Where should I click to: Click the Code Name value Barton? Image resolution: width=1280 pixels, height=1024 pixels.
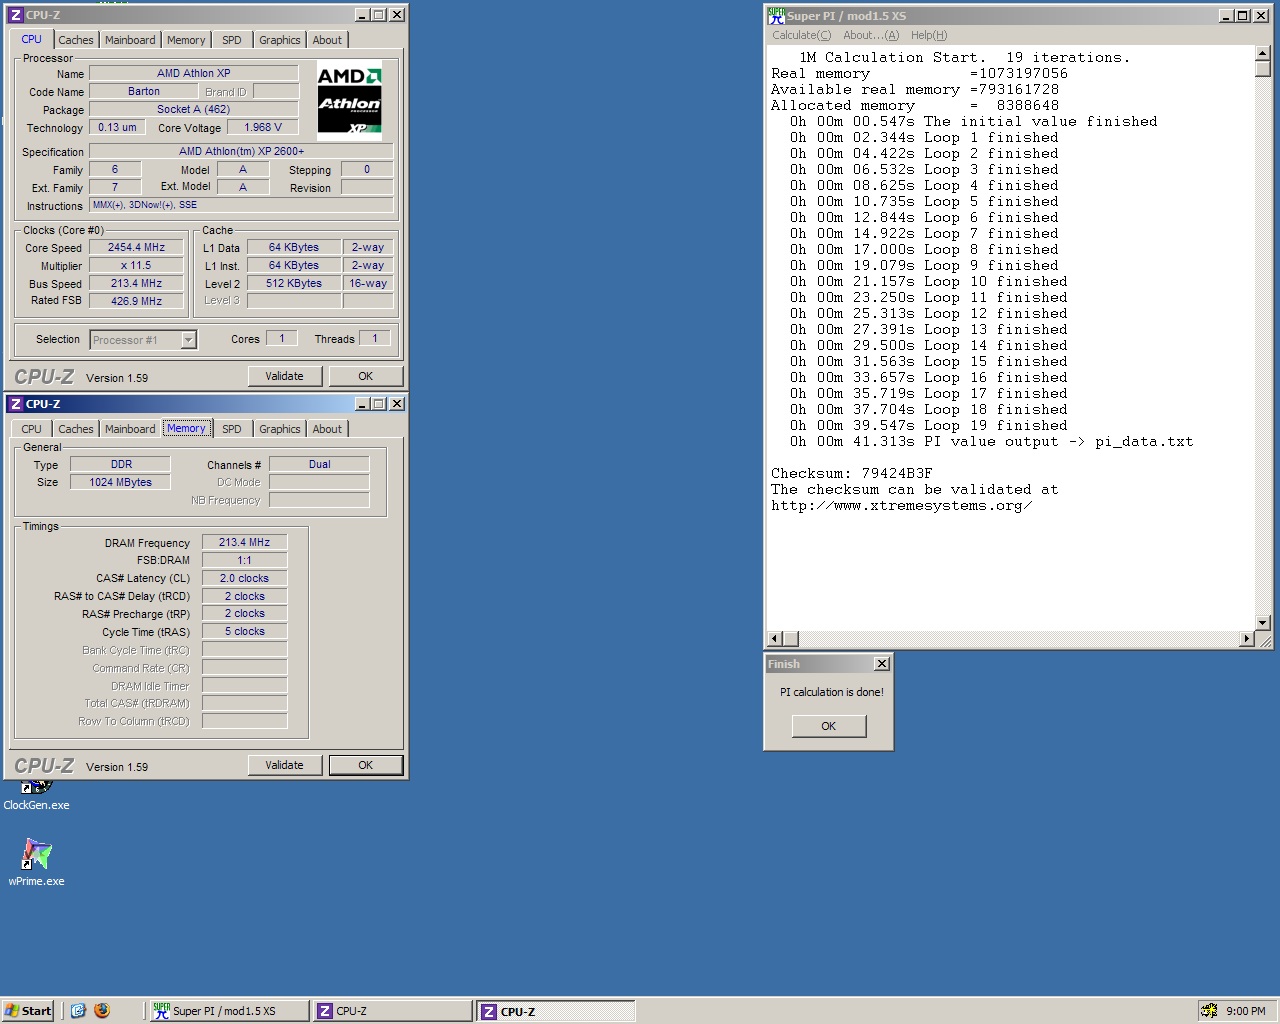143,91
